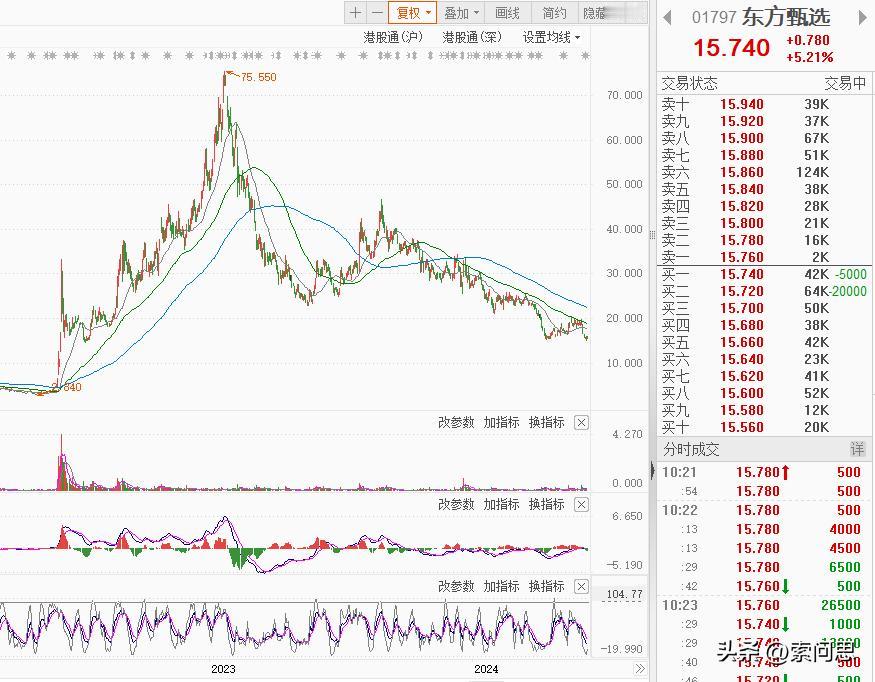
Task: Switch to 简约 view
Action: (554, 12)
